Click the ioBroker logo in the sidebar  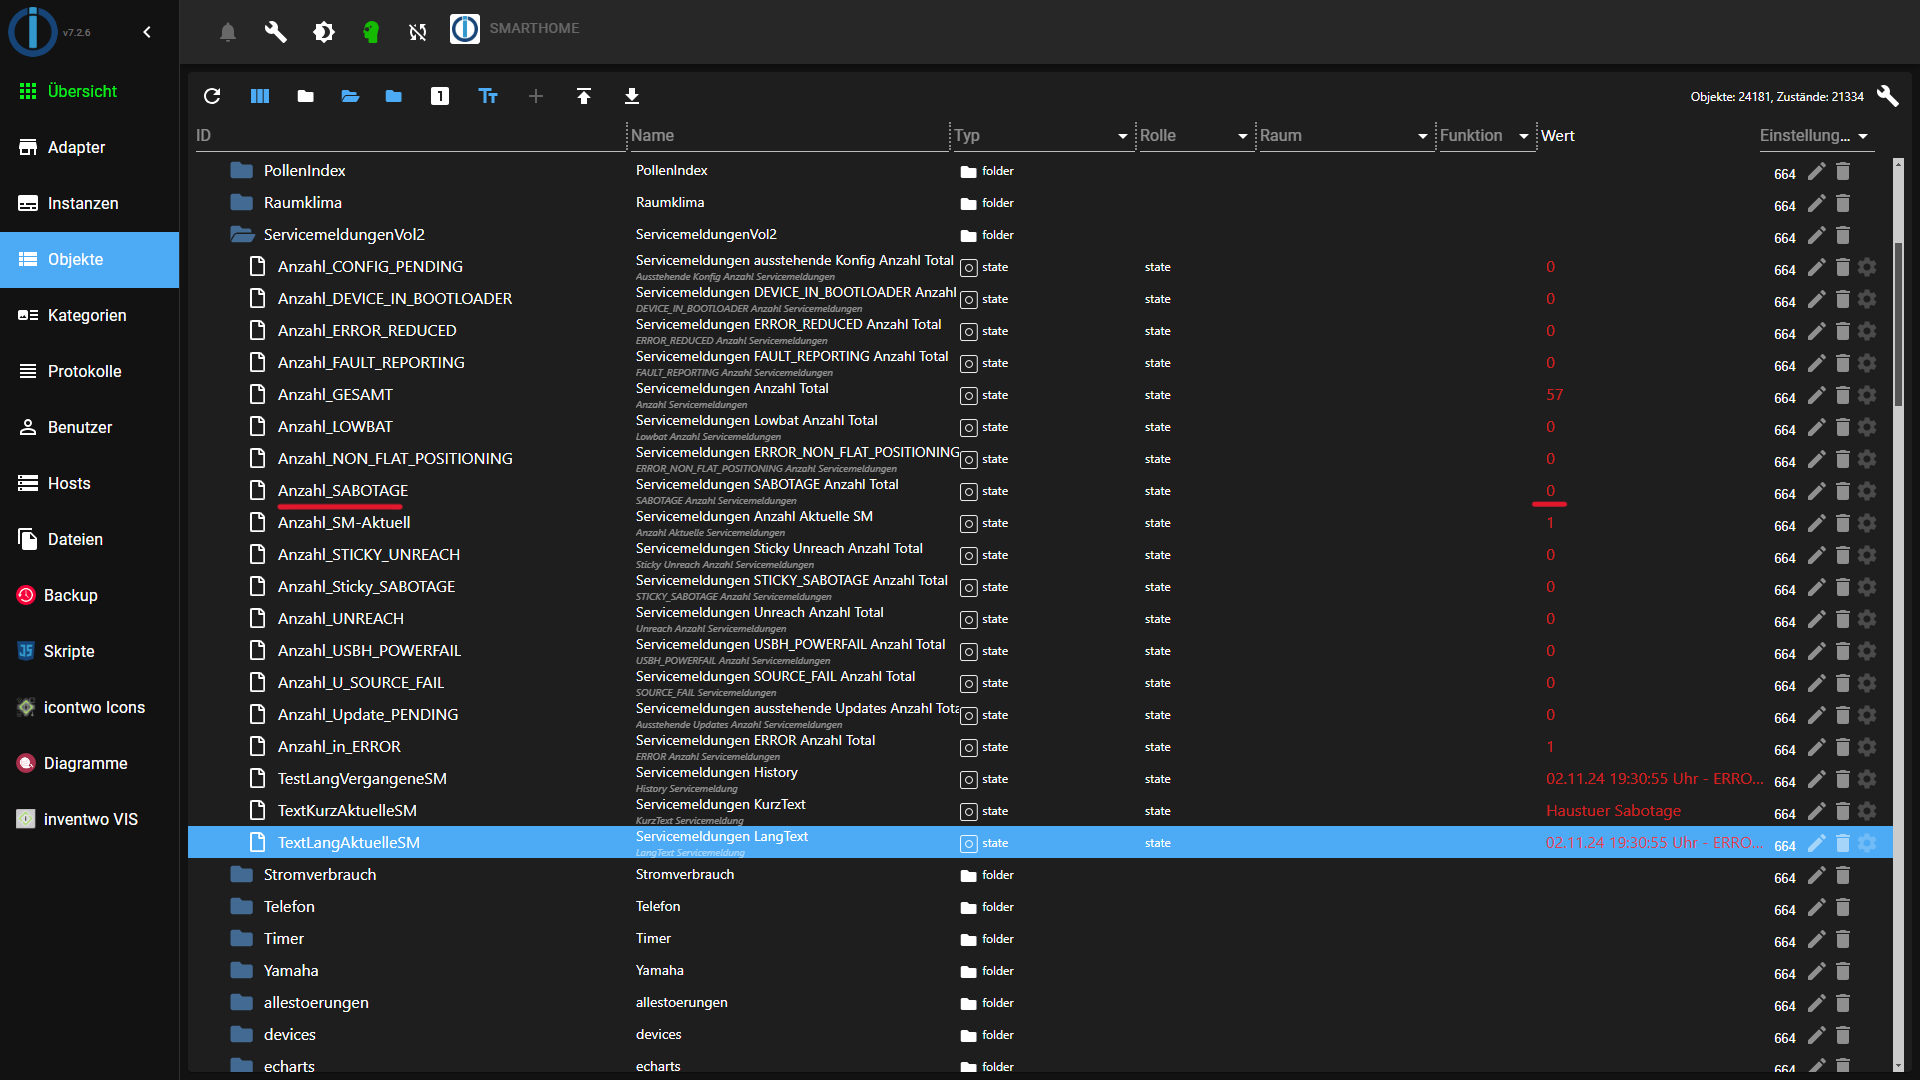[x=33, y=31]
